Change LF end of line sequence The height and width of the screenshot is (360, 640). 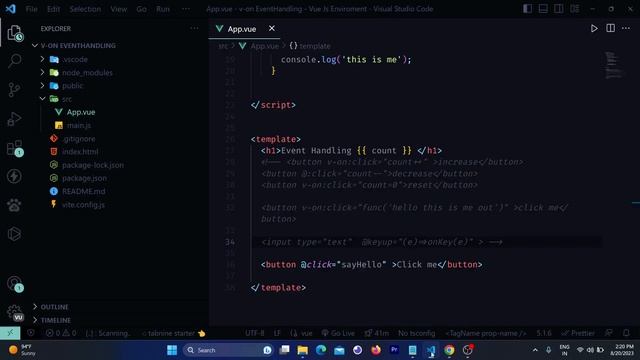277,333
